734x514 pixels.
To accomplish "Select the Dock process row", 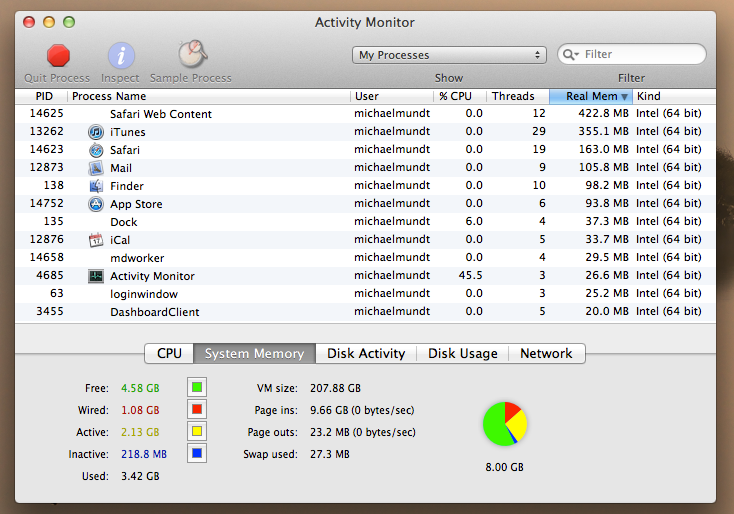I will click(365, 222).
